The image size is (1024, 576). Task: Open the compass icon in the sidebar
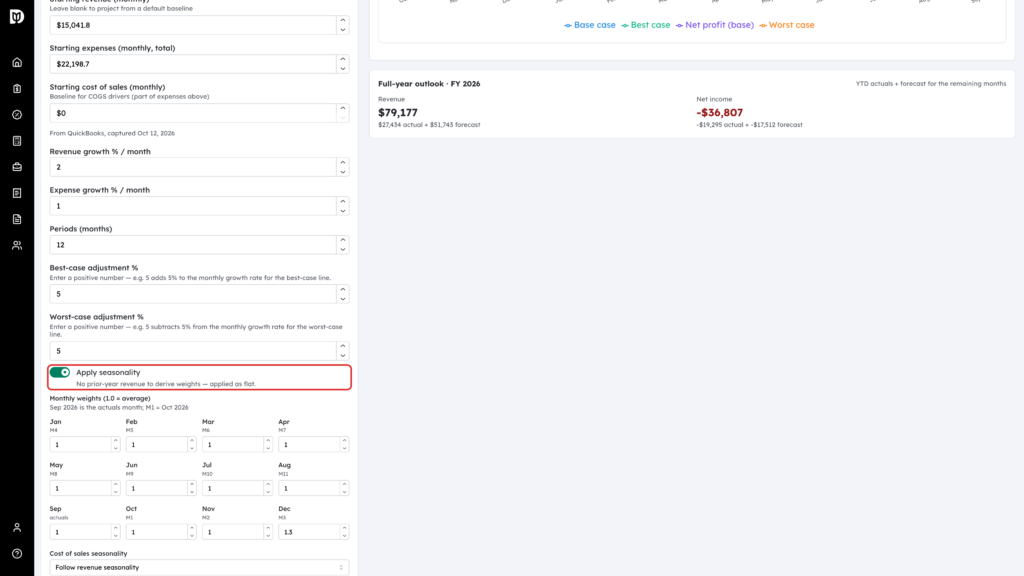(17, 115)
